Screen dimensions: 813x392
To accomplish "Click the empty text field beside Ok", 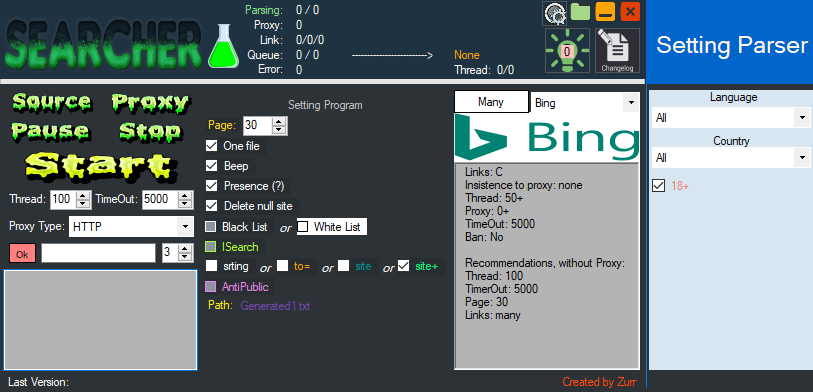I will (99, 253).
